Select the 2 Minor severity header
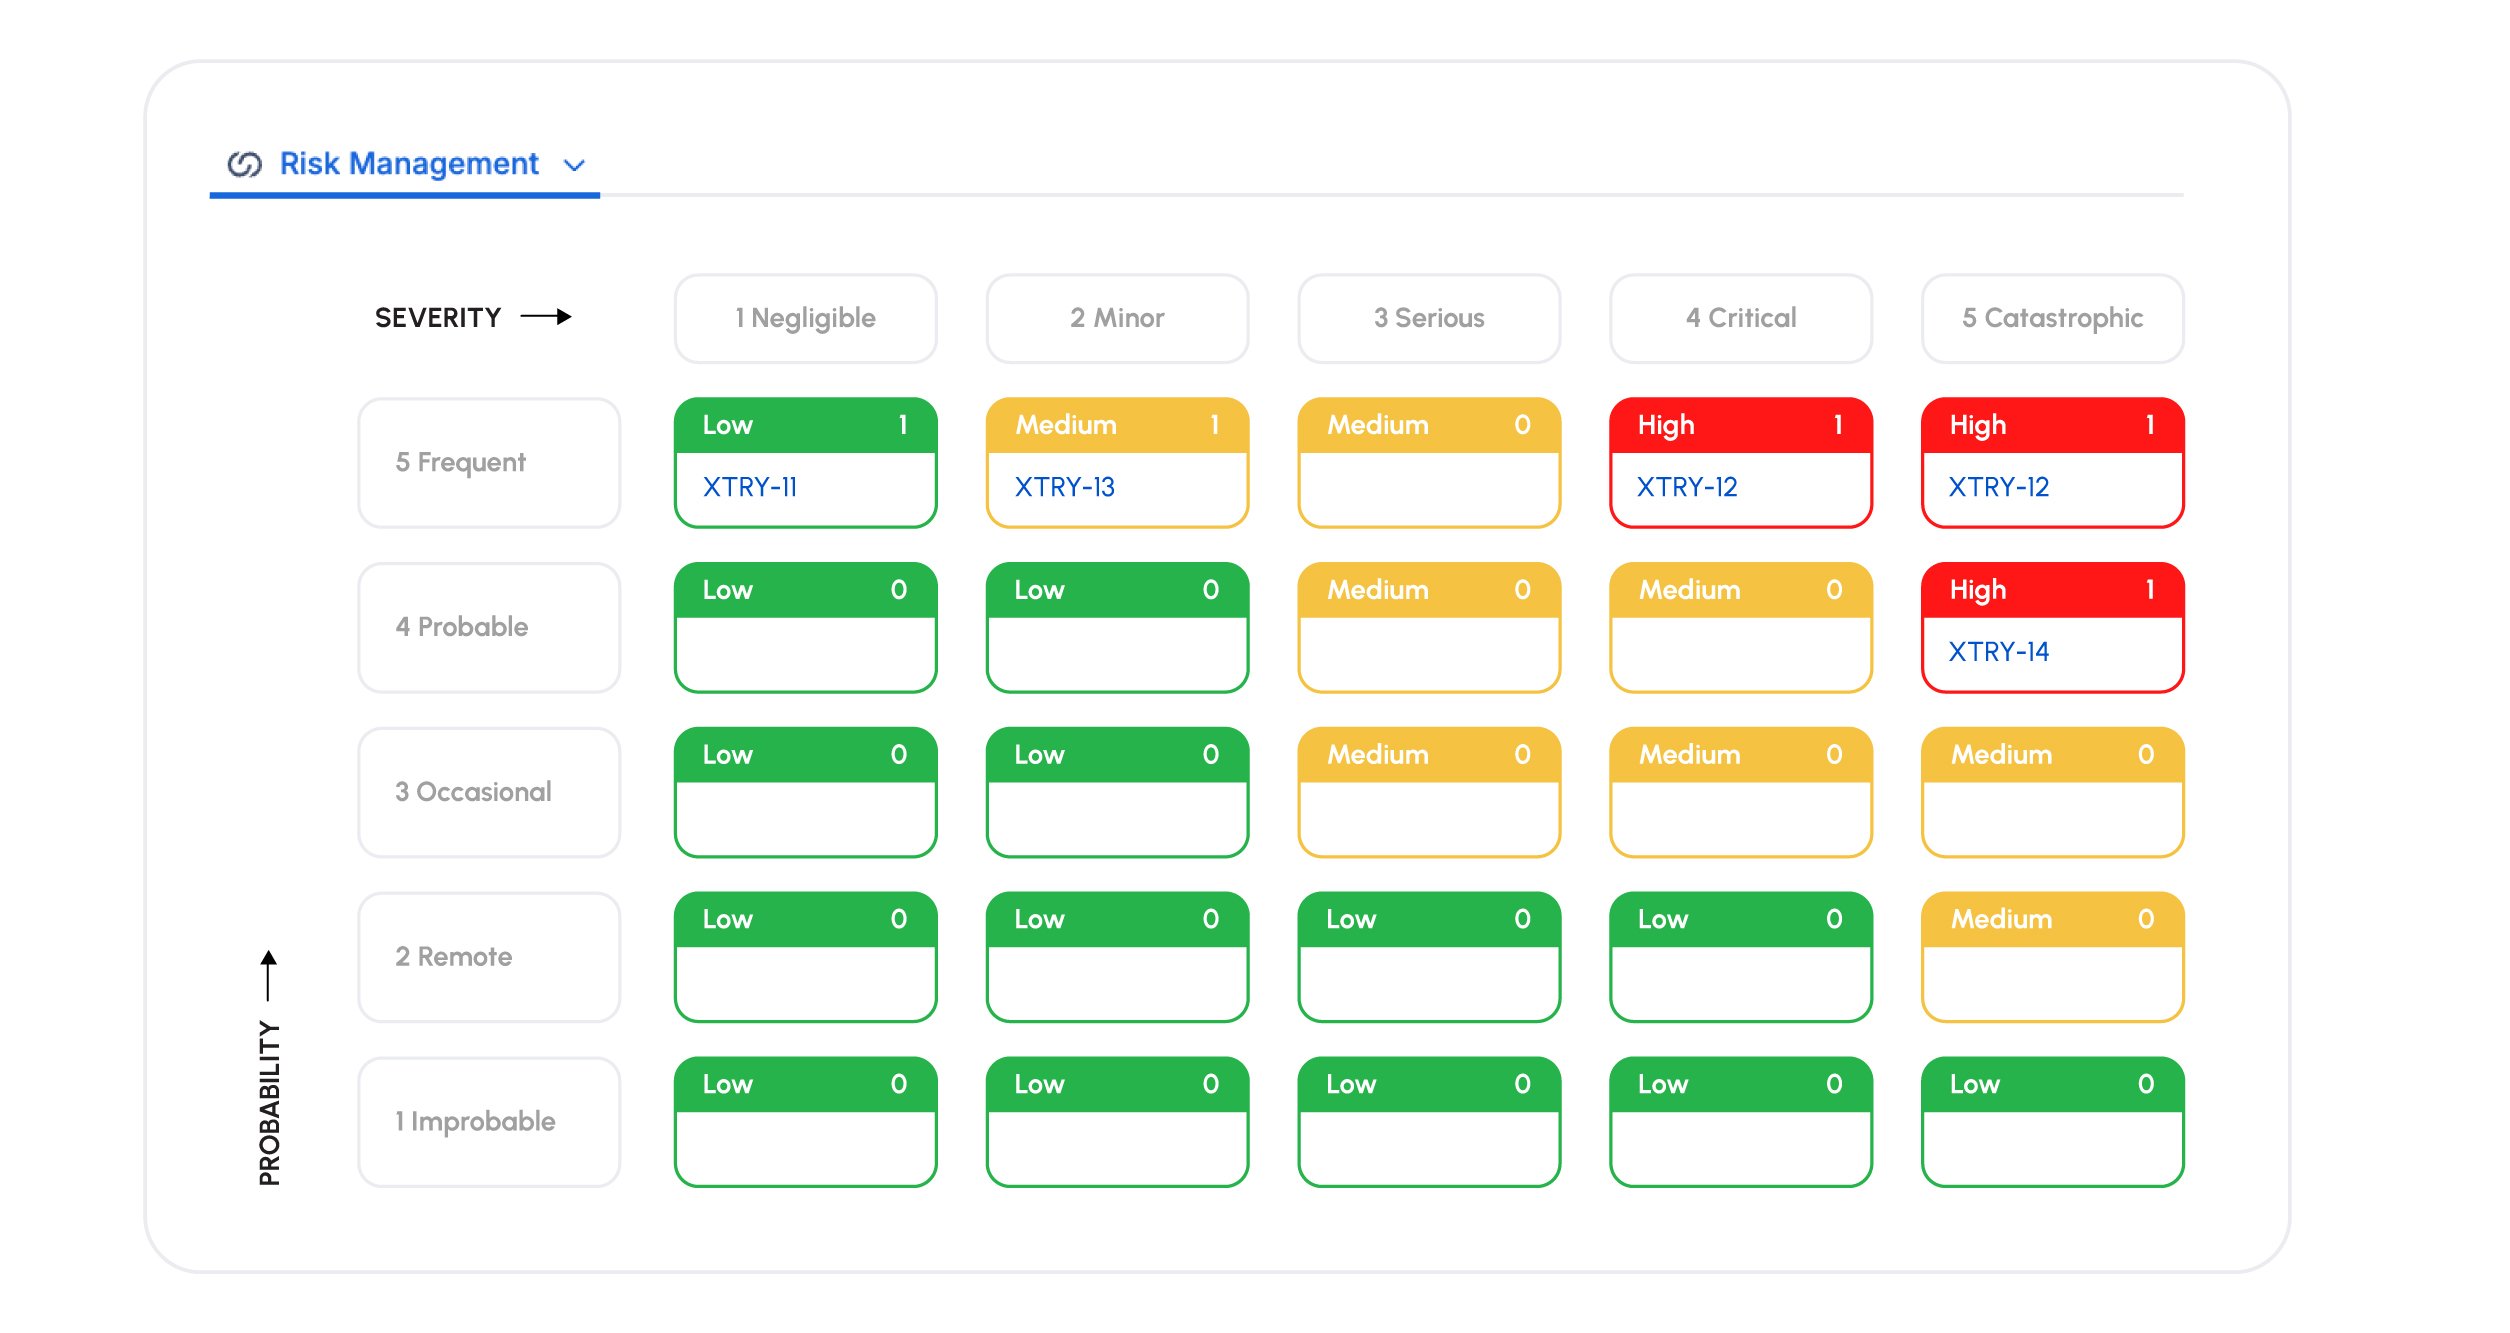The width and height of the screenshot is (2510, 1333). click(x=1118, y=318)
